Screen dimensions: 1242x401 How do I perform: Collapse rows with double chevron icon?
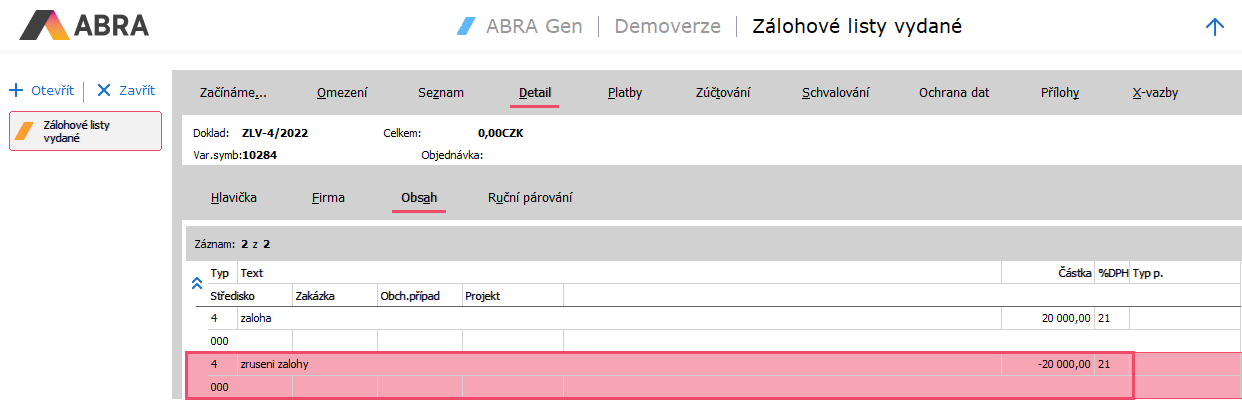196,284
